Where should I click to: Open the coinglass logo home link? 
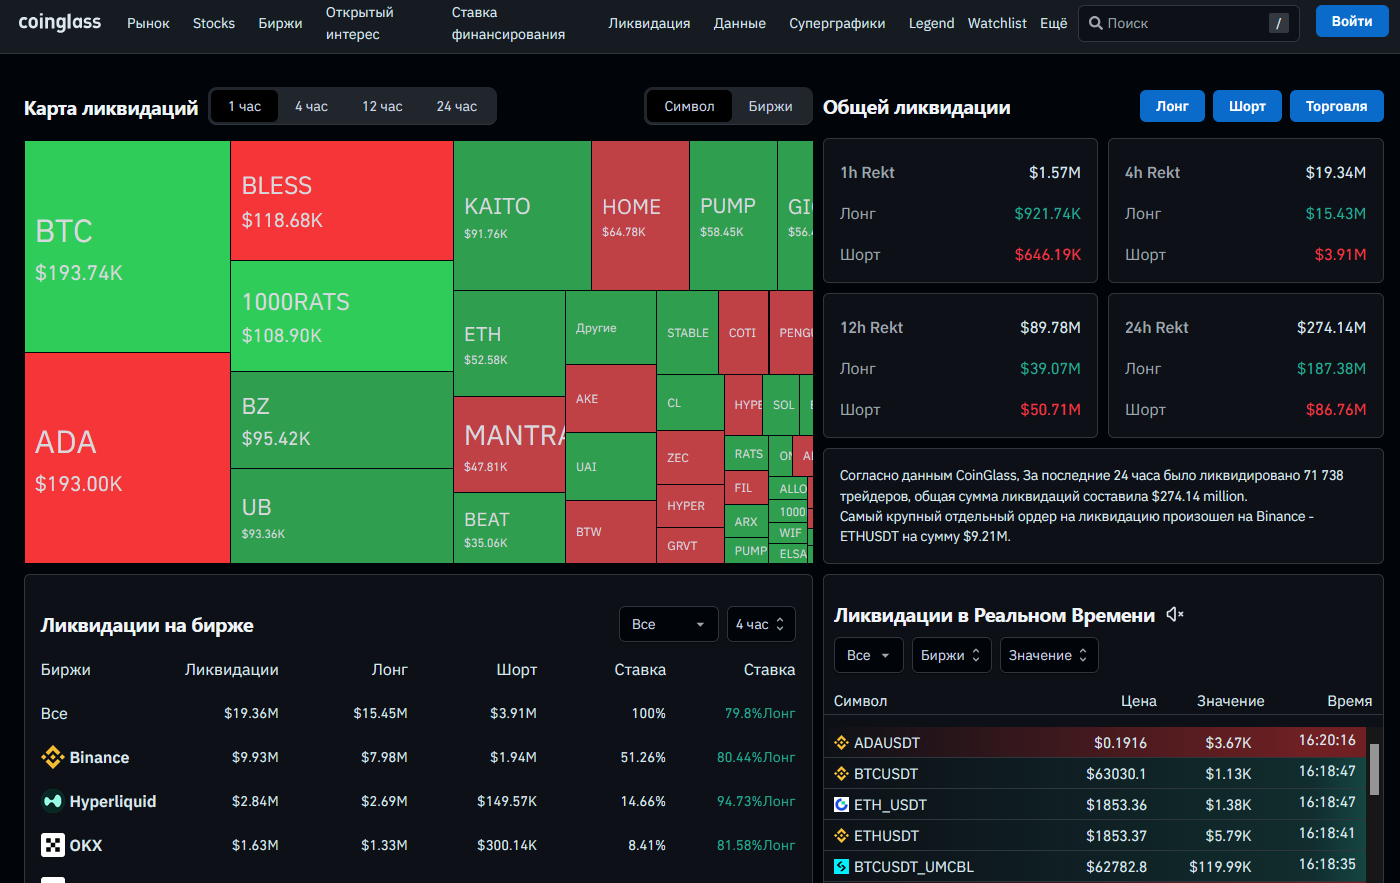60,22
